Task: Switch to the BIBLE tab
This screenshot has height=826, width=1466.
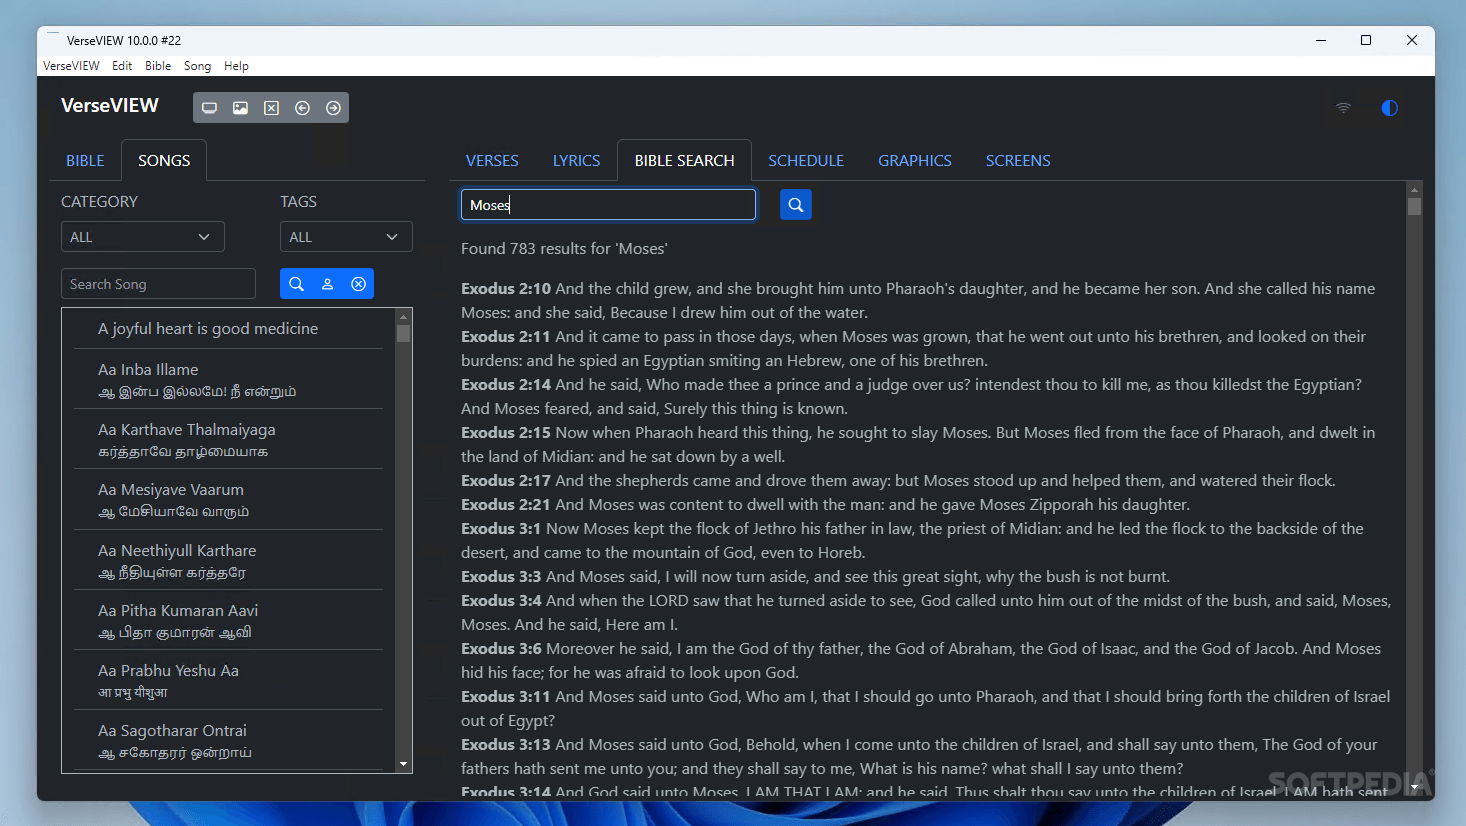Action: pos(85,161)
